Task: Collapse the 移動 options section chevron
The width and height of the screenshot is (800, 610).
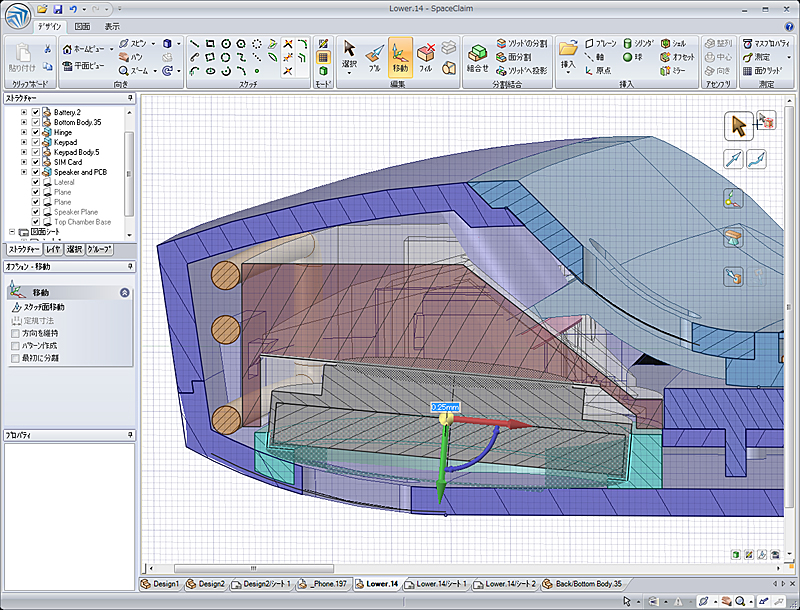Action: 124,293
